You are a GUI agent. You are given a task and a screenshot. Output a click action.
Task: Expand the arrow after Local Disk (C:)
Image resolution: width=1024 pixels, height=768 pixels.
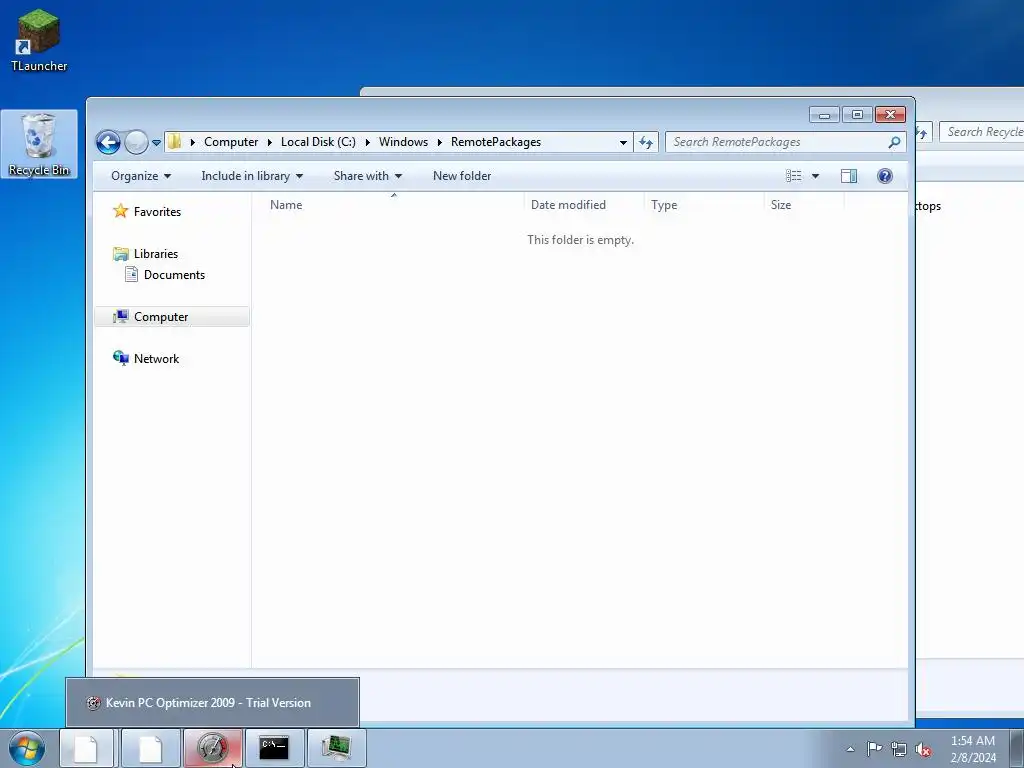click(368, 142)
